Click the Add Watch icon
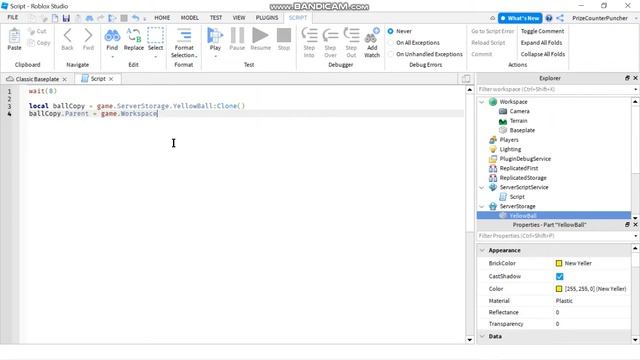The height and width of the screenshot is (360, 640). [372, 36]
